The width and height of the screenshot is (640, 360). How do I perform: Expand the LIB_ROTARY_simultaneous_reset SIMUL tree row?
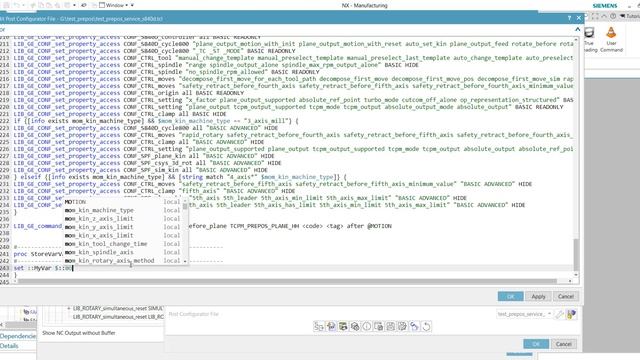tap(69, 308)
